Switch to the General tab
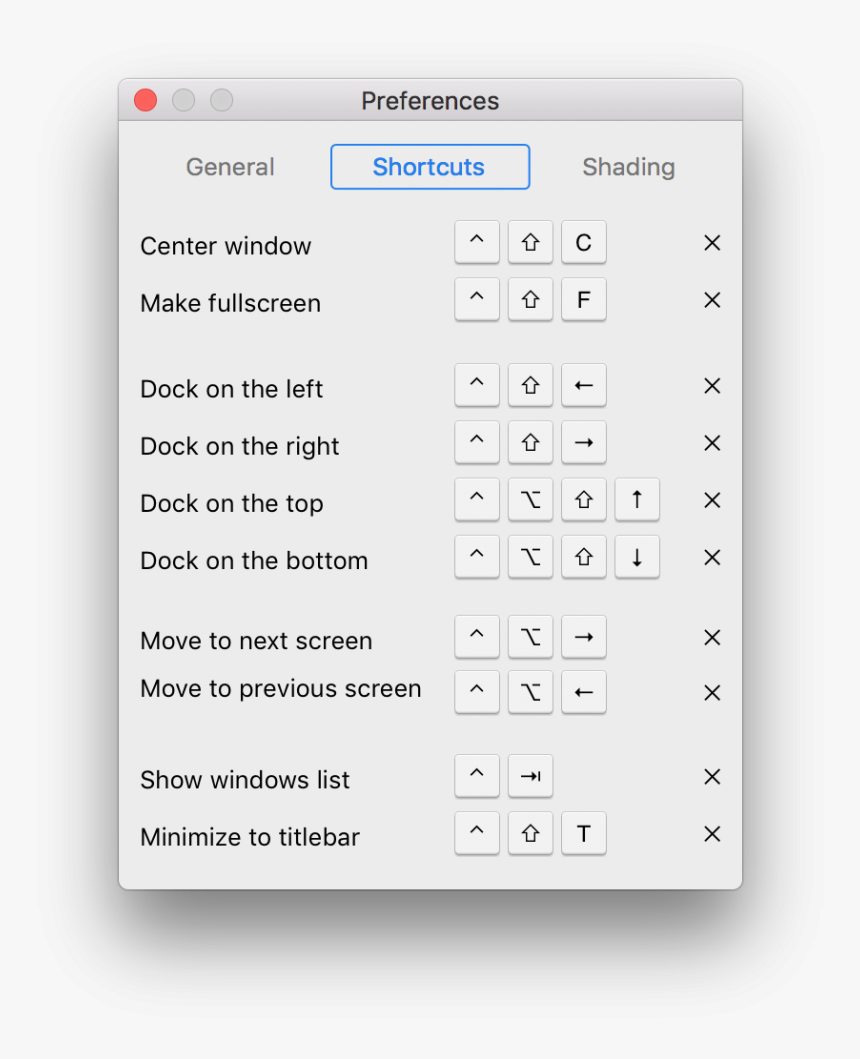Viewport: 860px width, 1059px height. click(230, 167)
